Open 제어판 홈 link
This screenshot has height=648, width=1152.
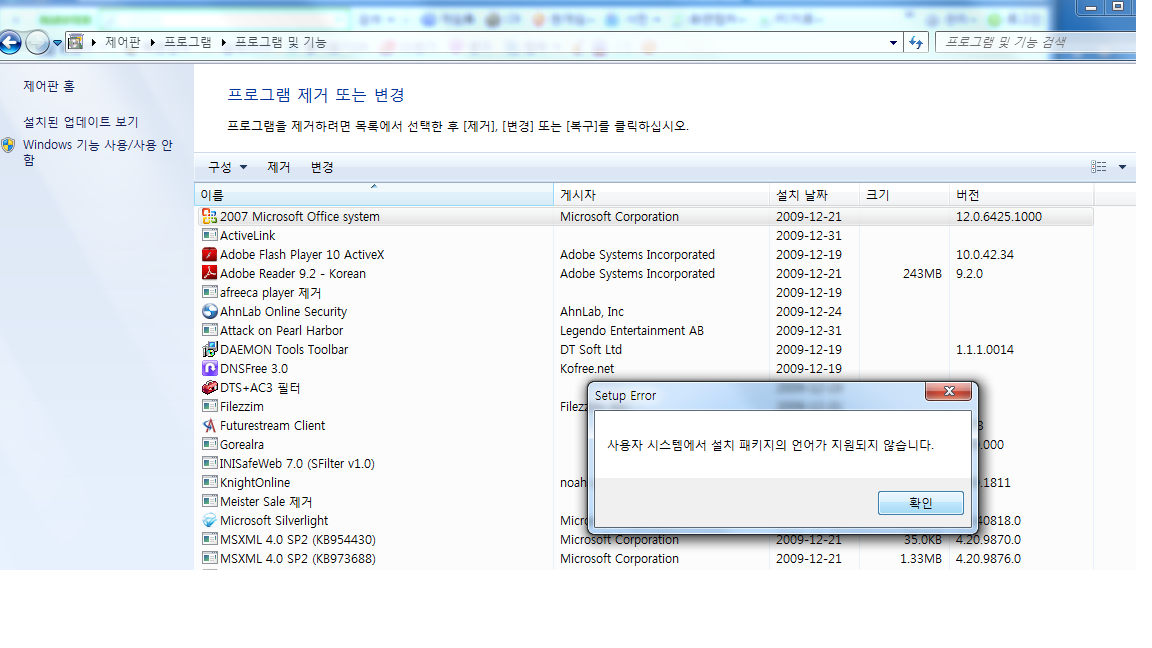tap(48, 86)
